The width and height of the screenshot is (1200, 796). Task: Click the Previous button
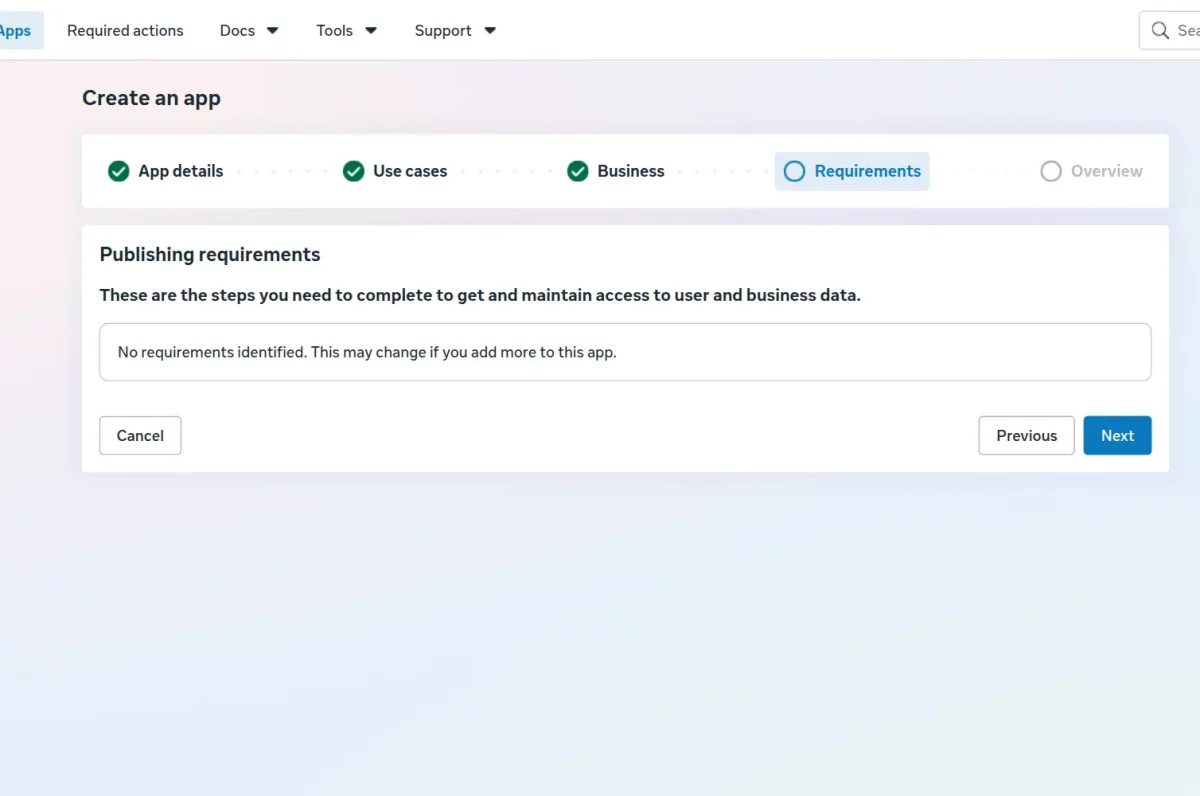coord(1026,435)
